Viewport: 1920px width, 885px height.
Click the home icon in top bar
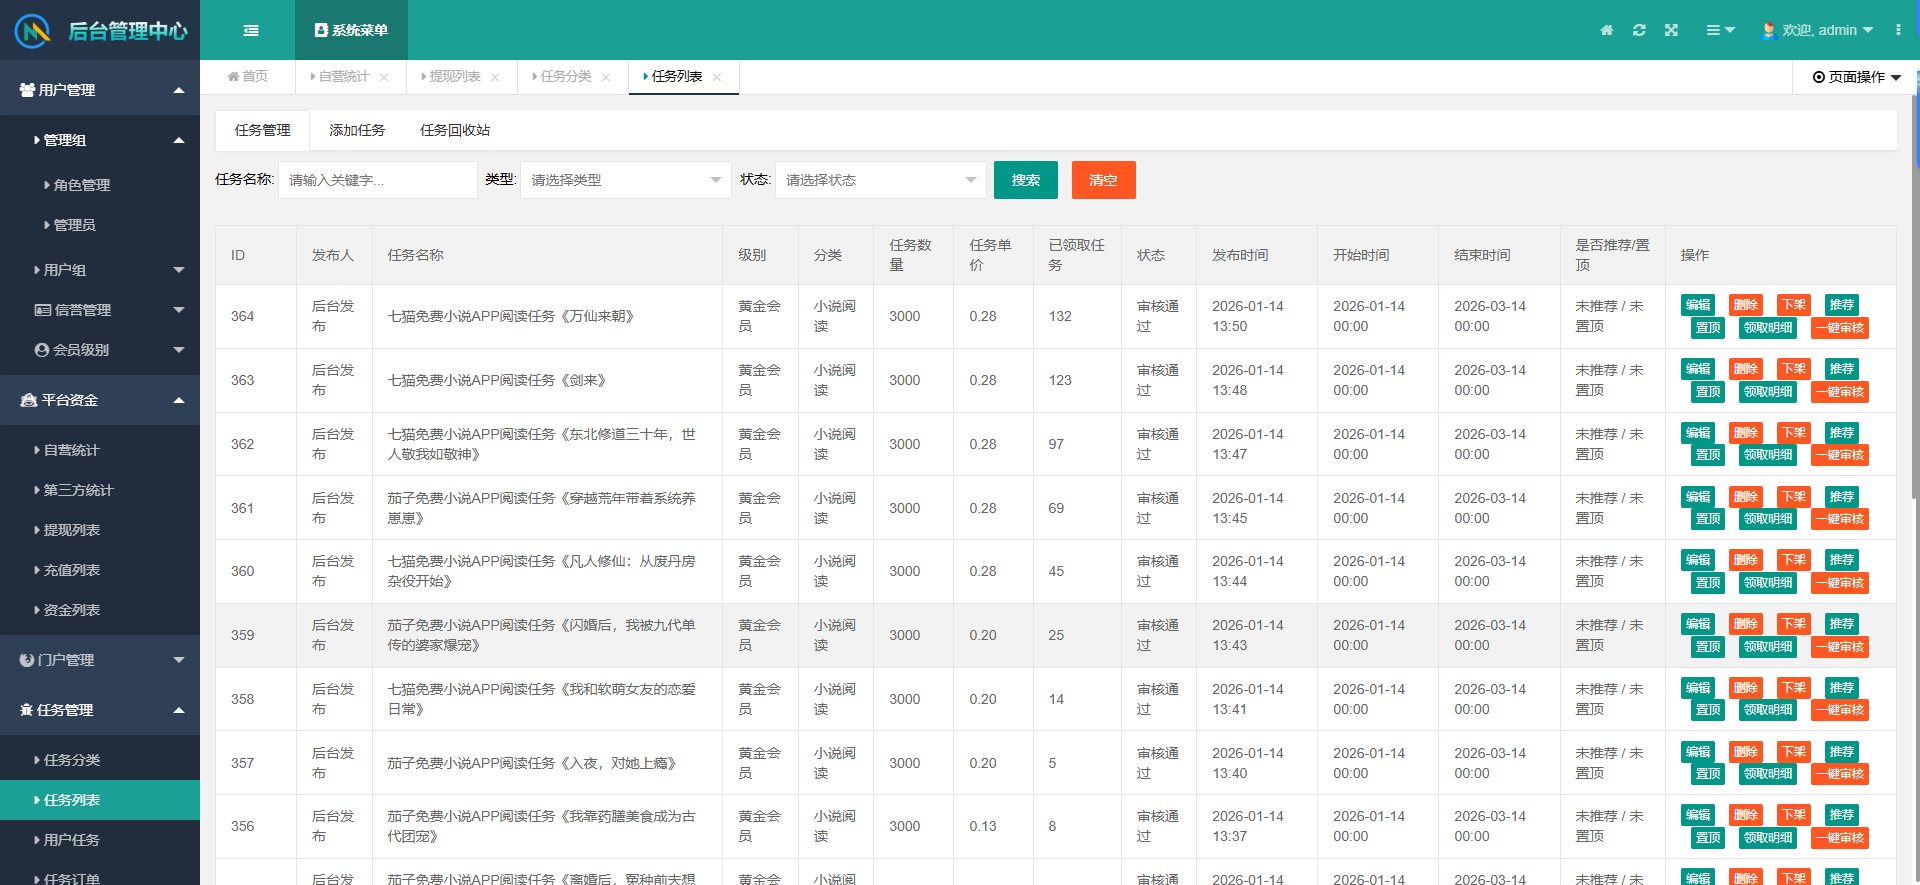tap(1606, 31)
